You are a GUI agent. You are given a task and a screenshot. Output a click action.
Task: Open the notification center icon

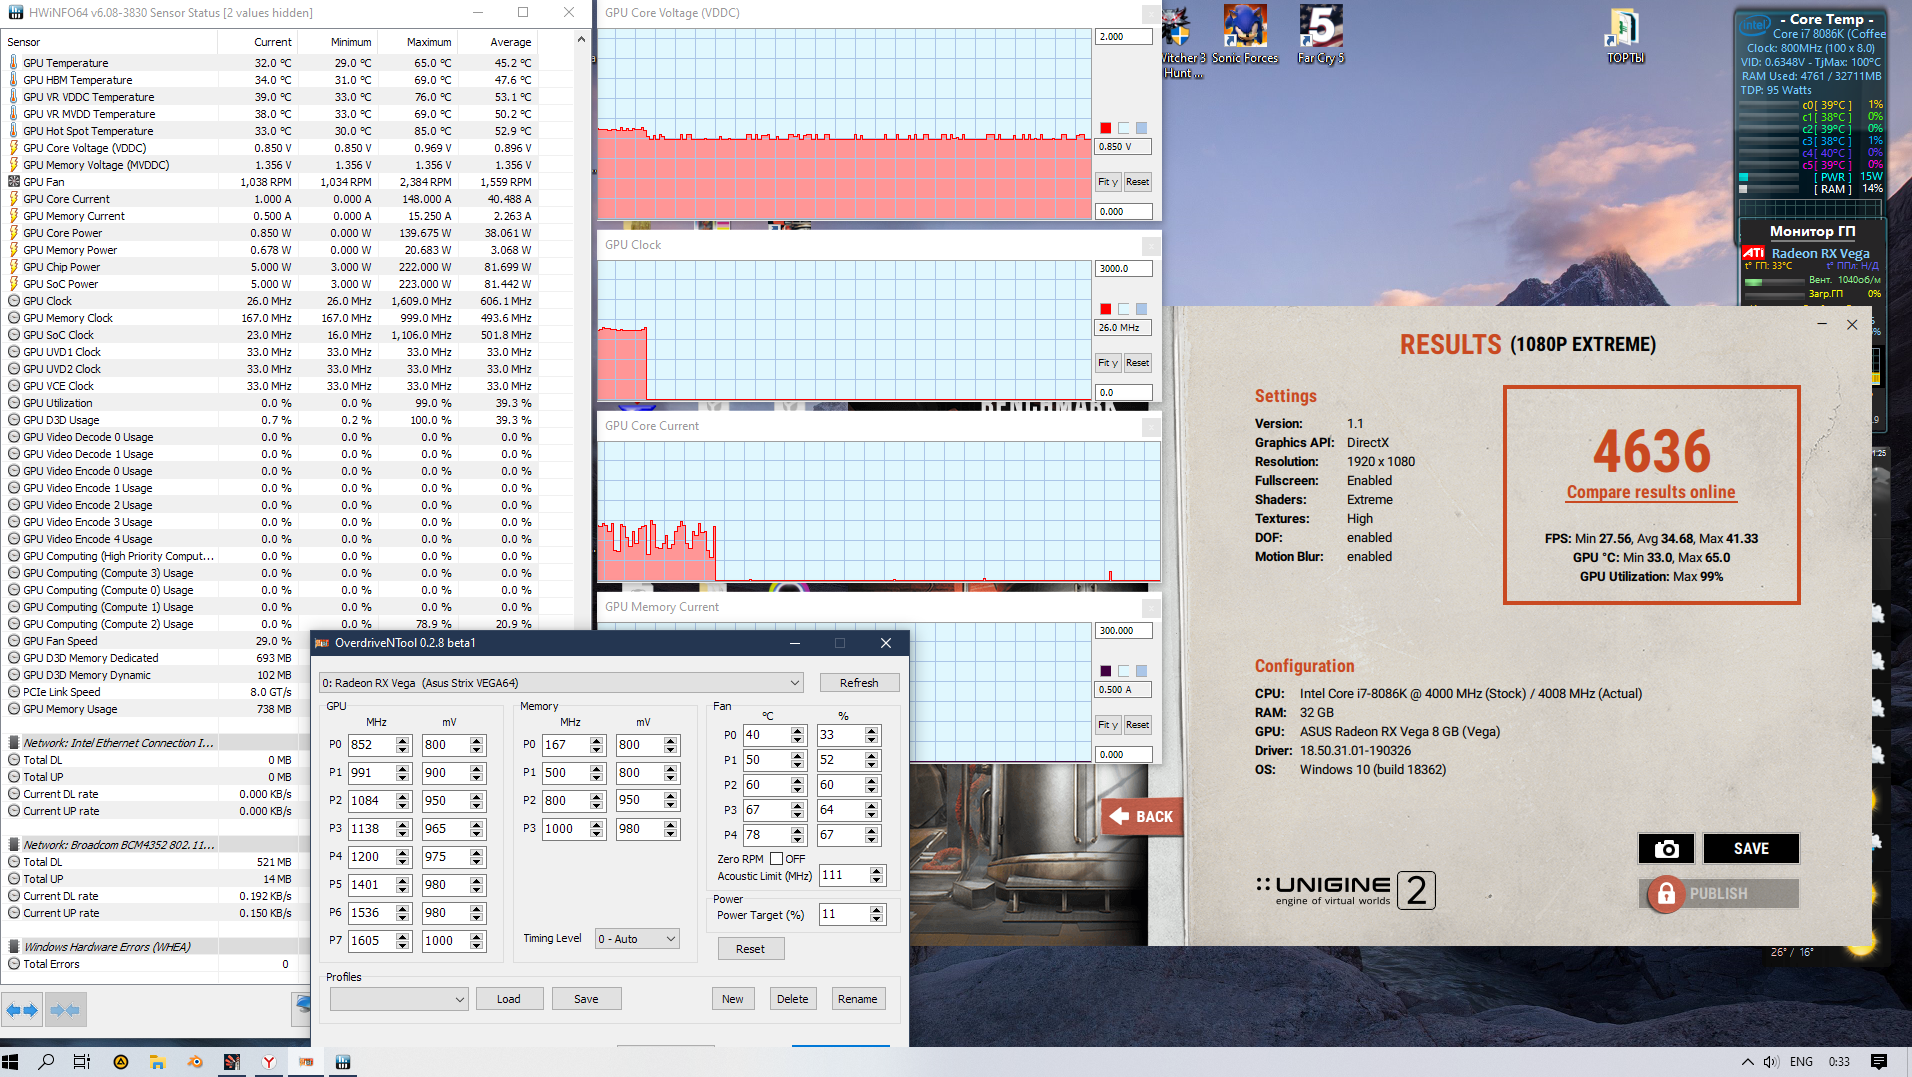1879,1062
